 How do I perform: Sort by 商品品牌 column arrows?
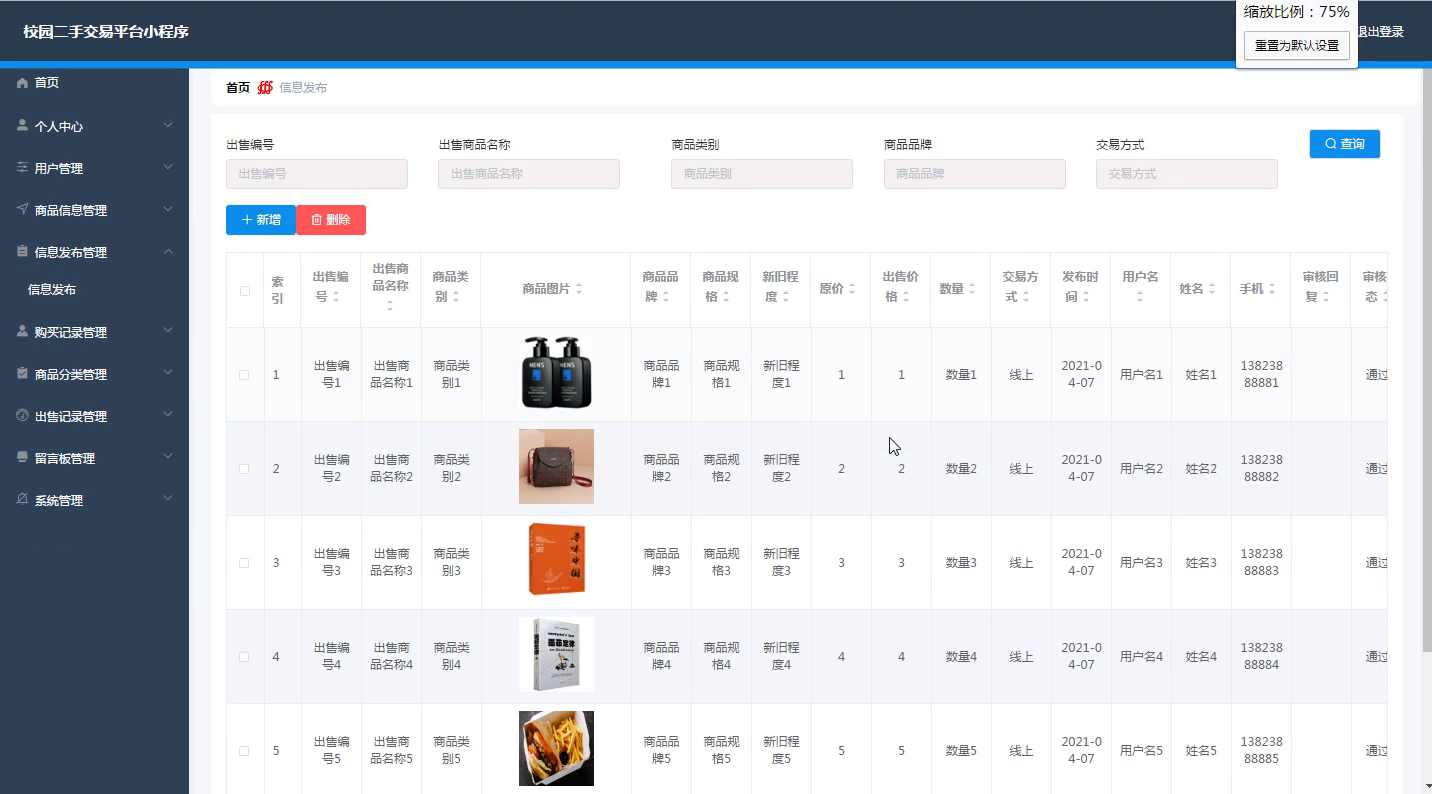666,297
